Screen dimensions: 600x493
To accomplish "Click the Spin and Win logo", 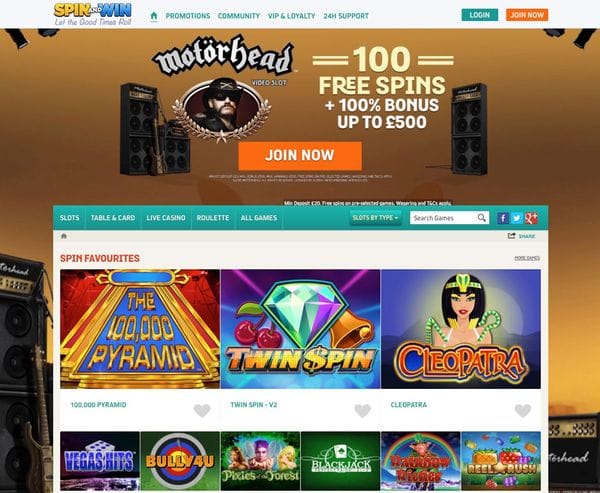I will 93,14.
